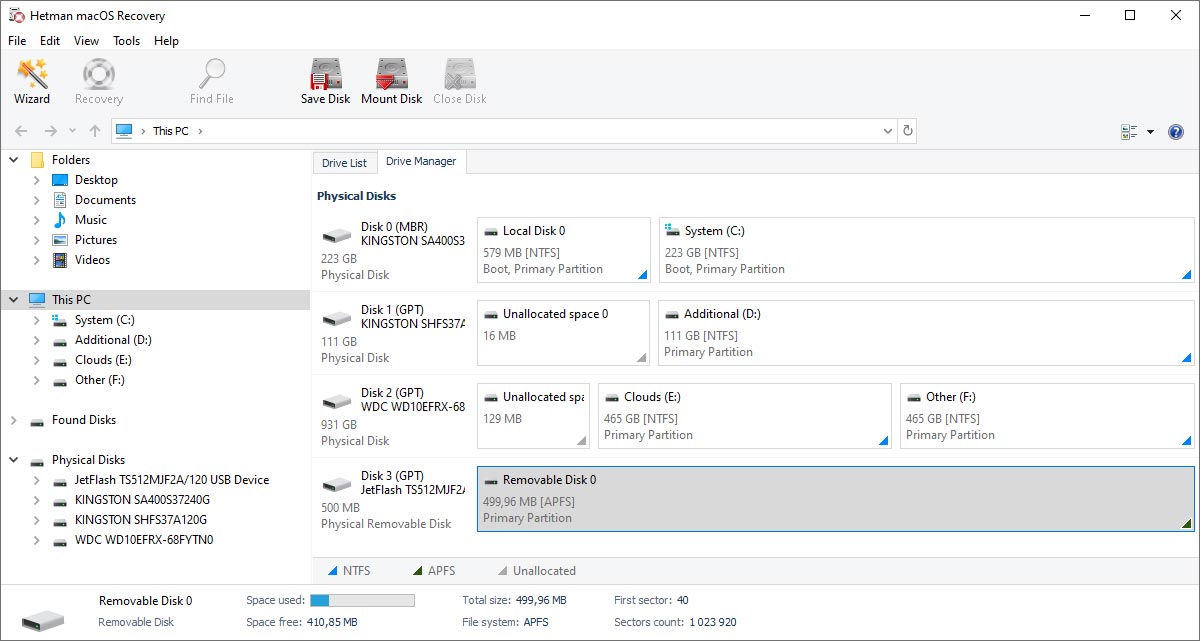The height and width of the screenshot is (641, 1200).
Task: Expand the Desktop folder node
Action: (37, 180)
